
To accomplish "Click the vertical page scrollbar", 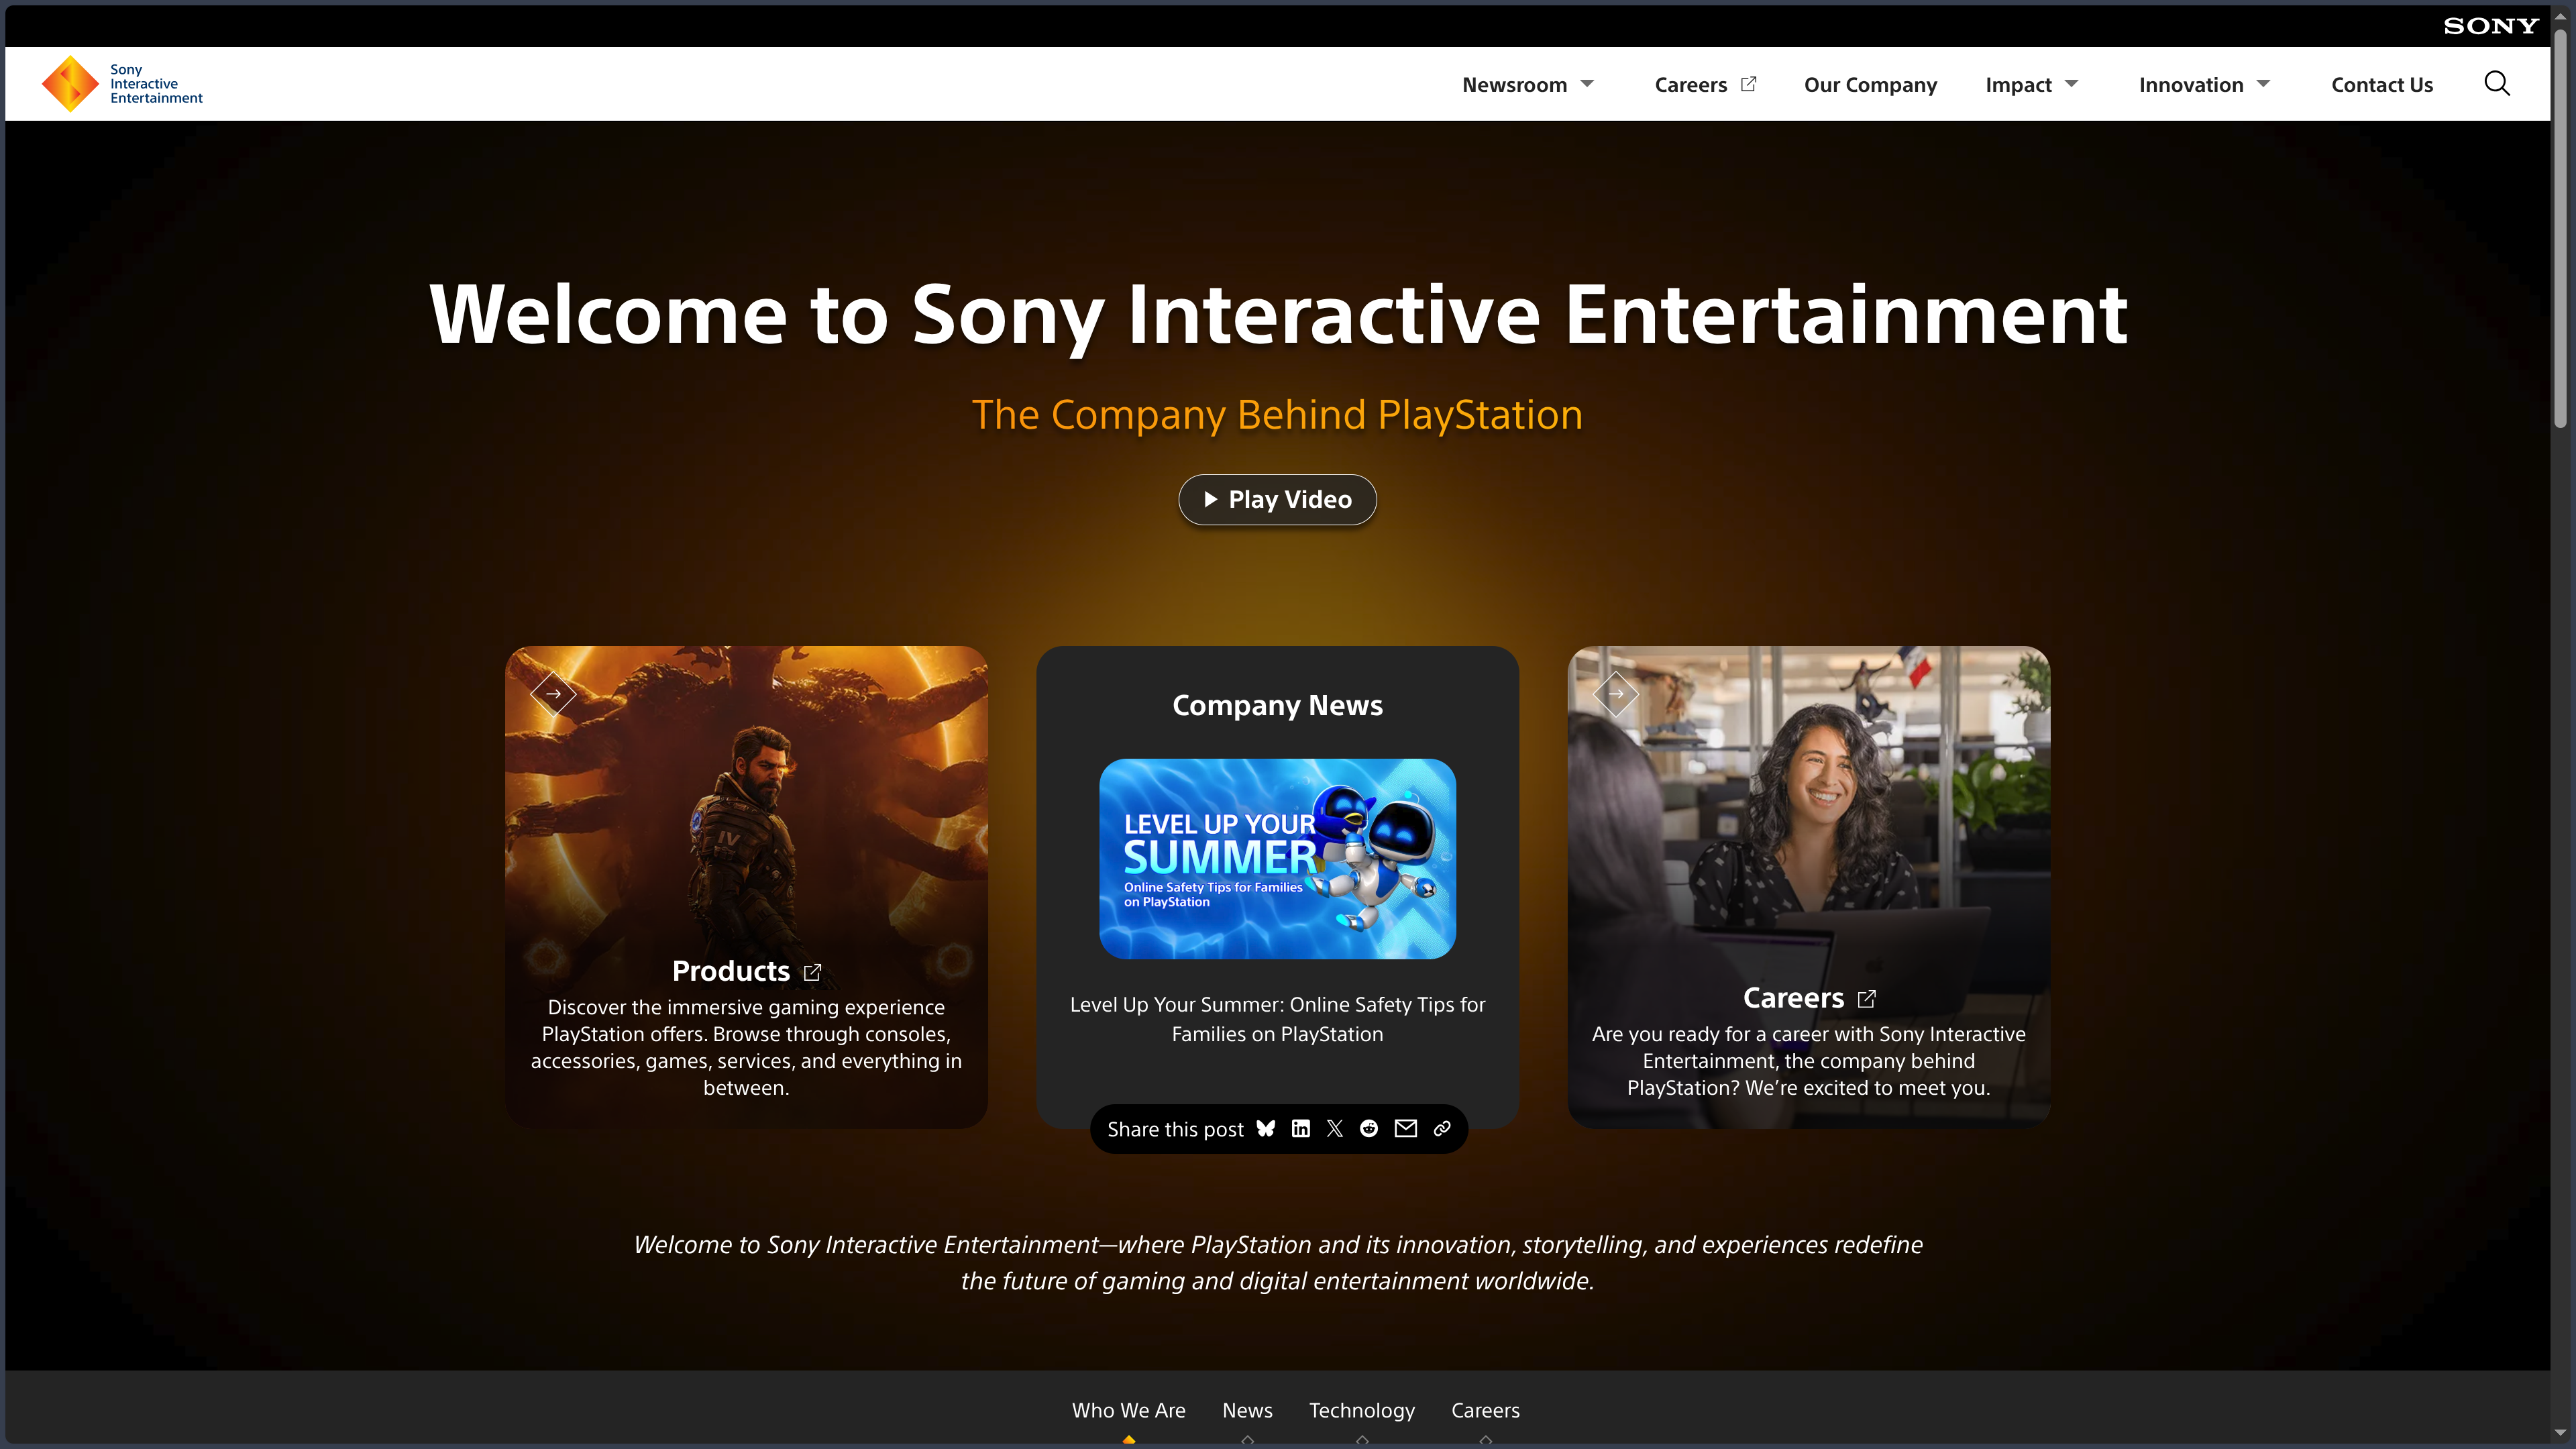I will tap(2560, 230).
